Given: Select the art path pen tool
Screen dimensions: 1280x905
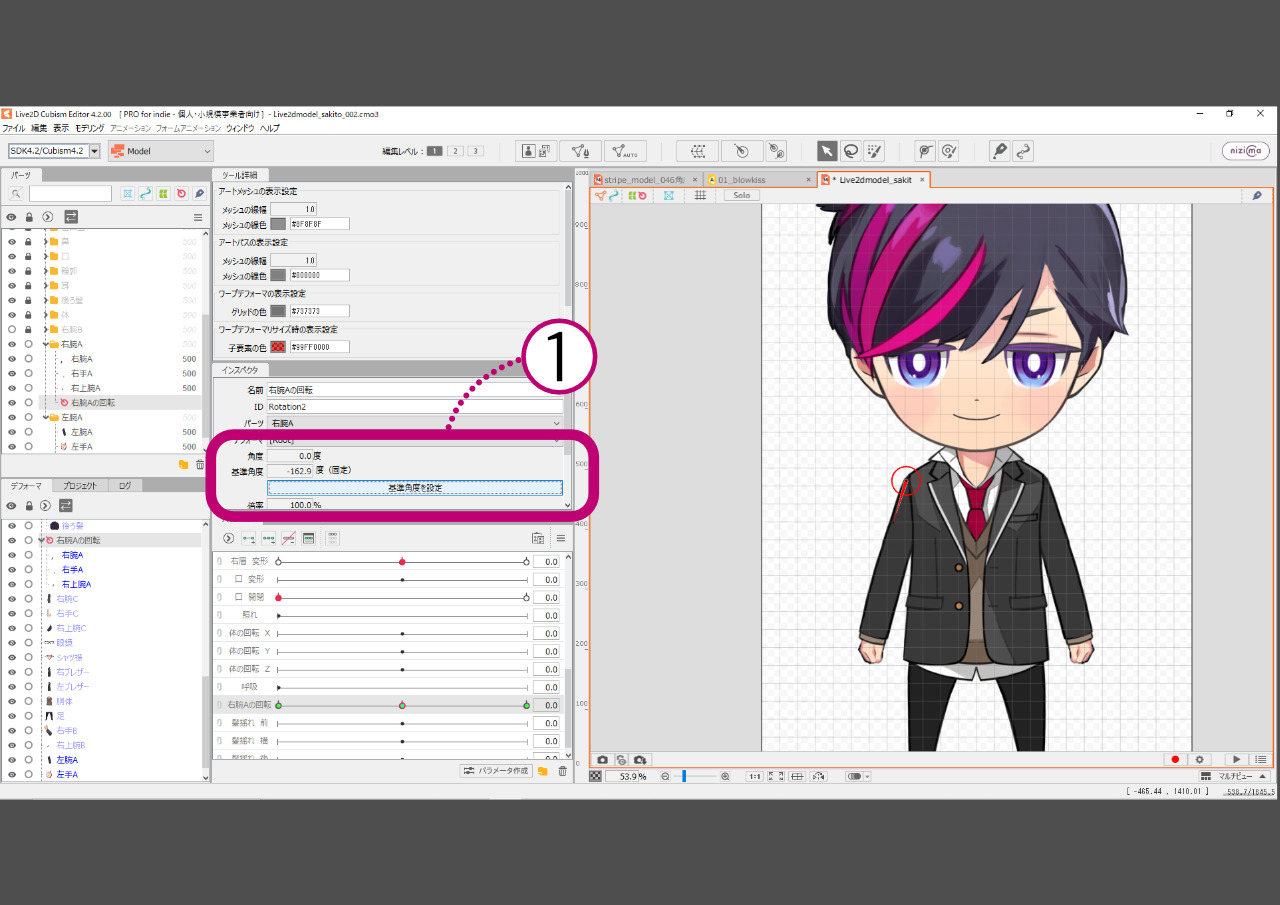Looking at the screenshot, I should pos(999,151).
